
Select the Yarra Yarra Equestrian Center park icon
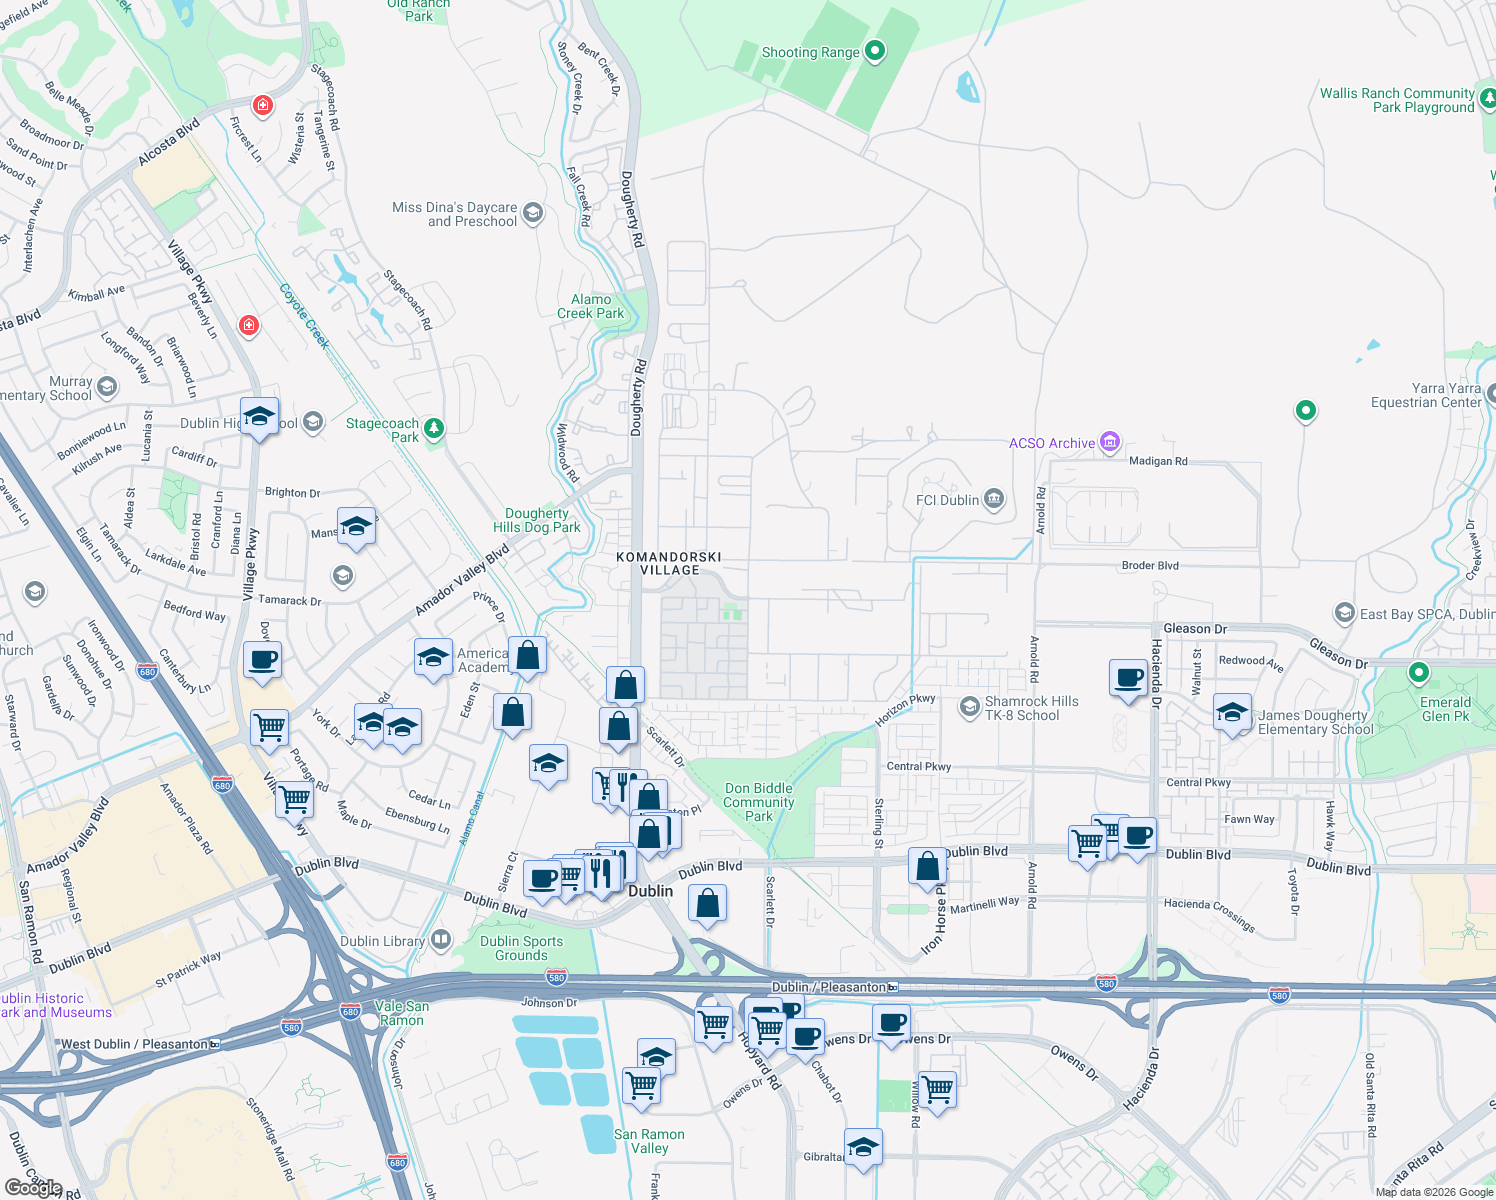(x=1306, y=411)
